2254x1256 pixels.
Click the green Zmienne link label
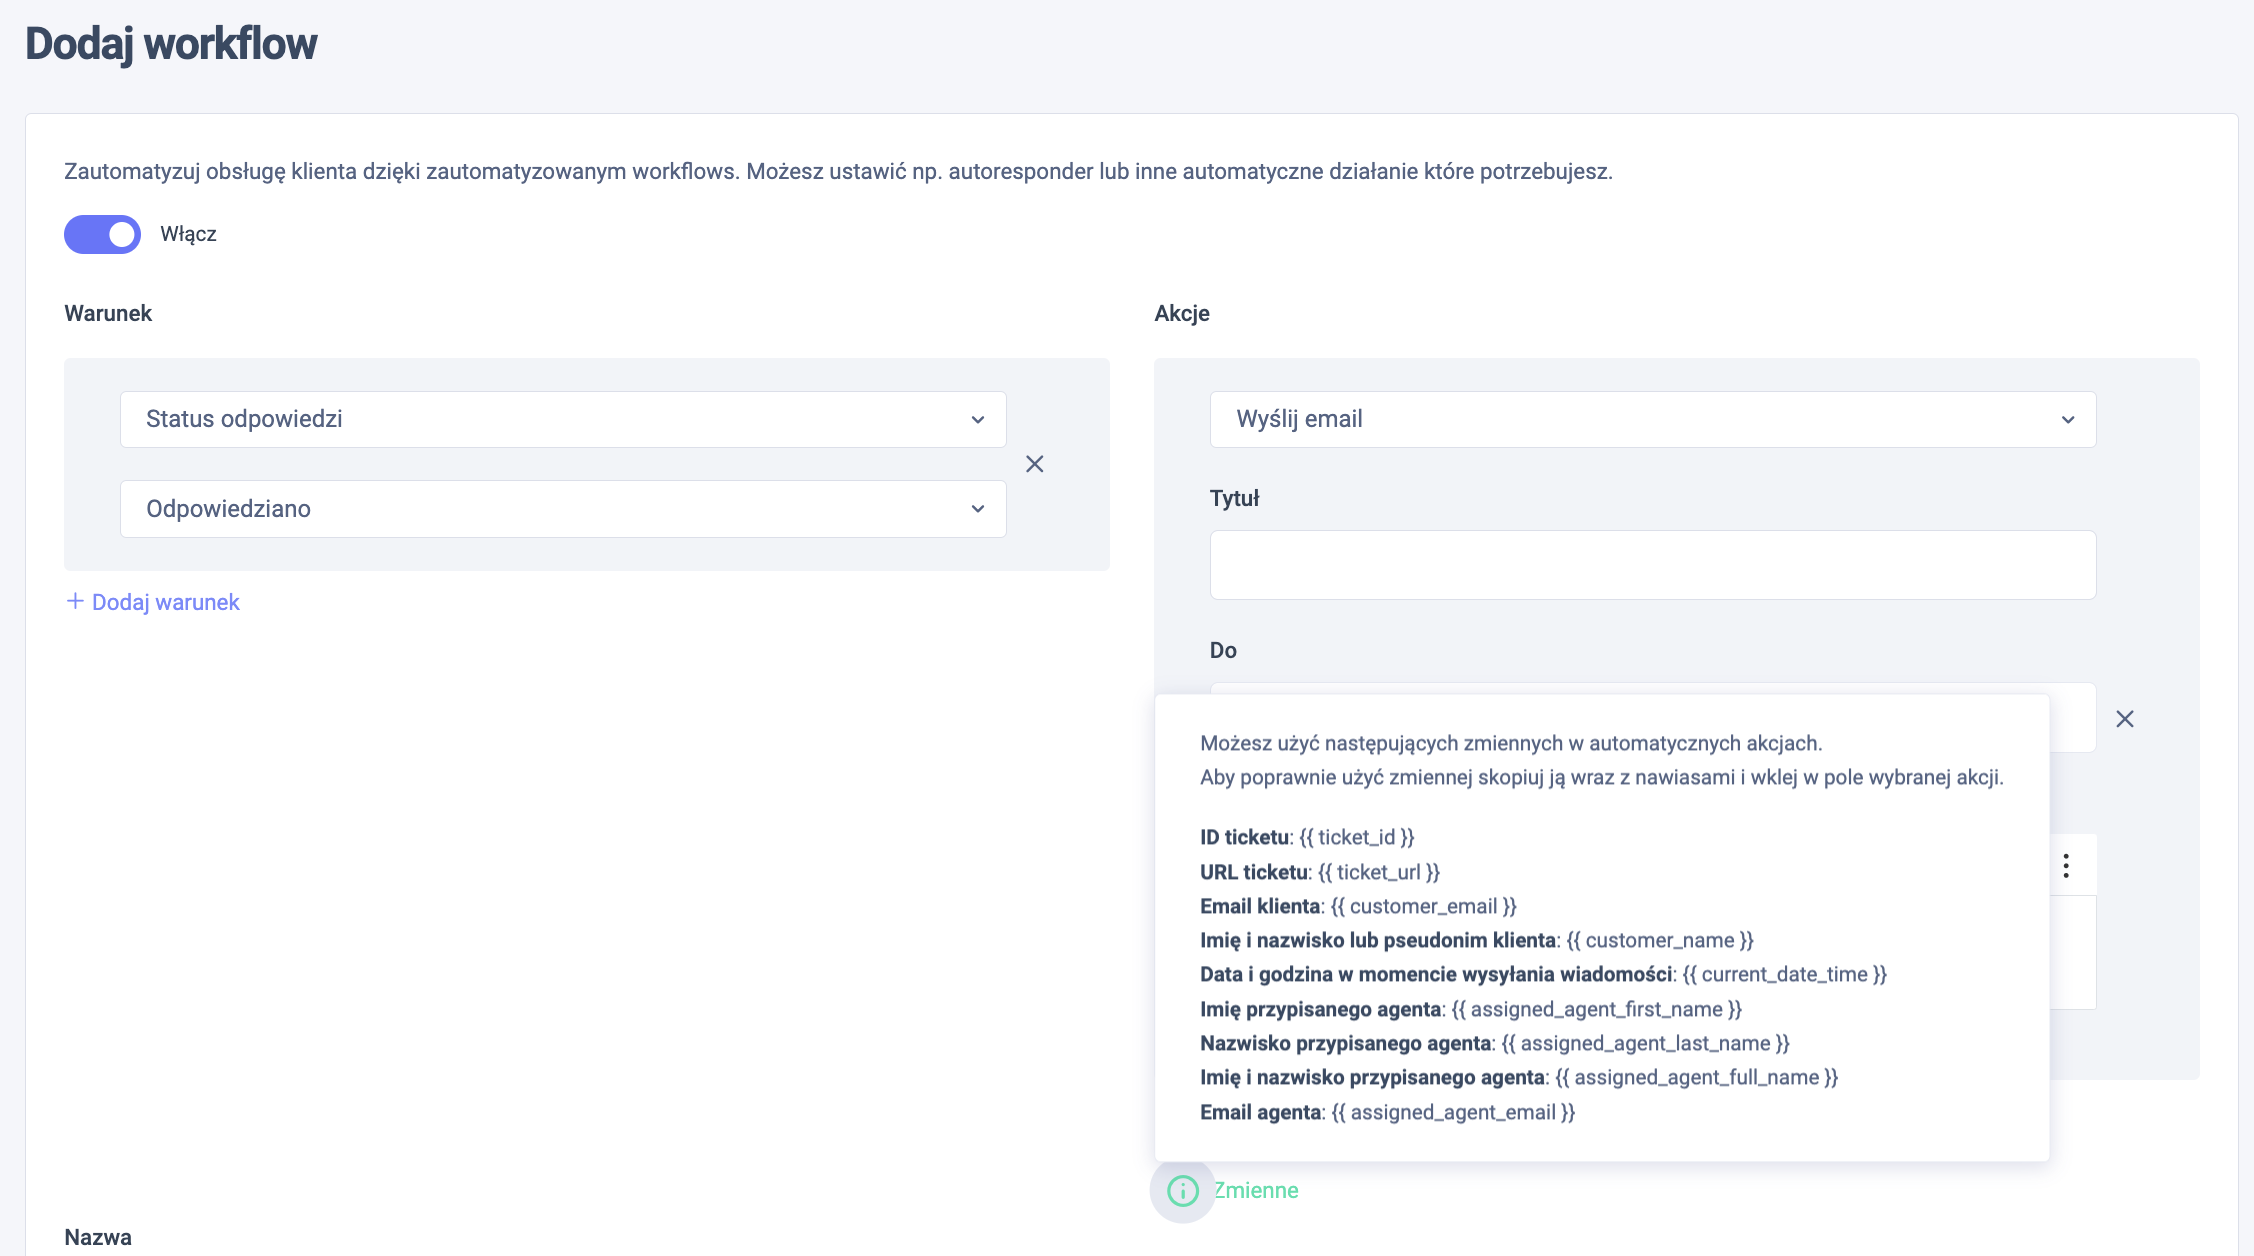coord(1257,1190)
